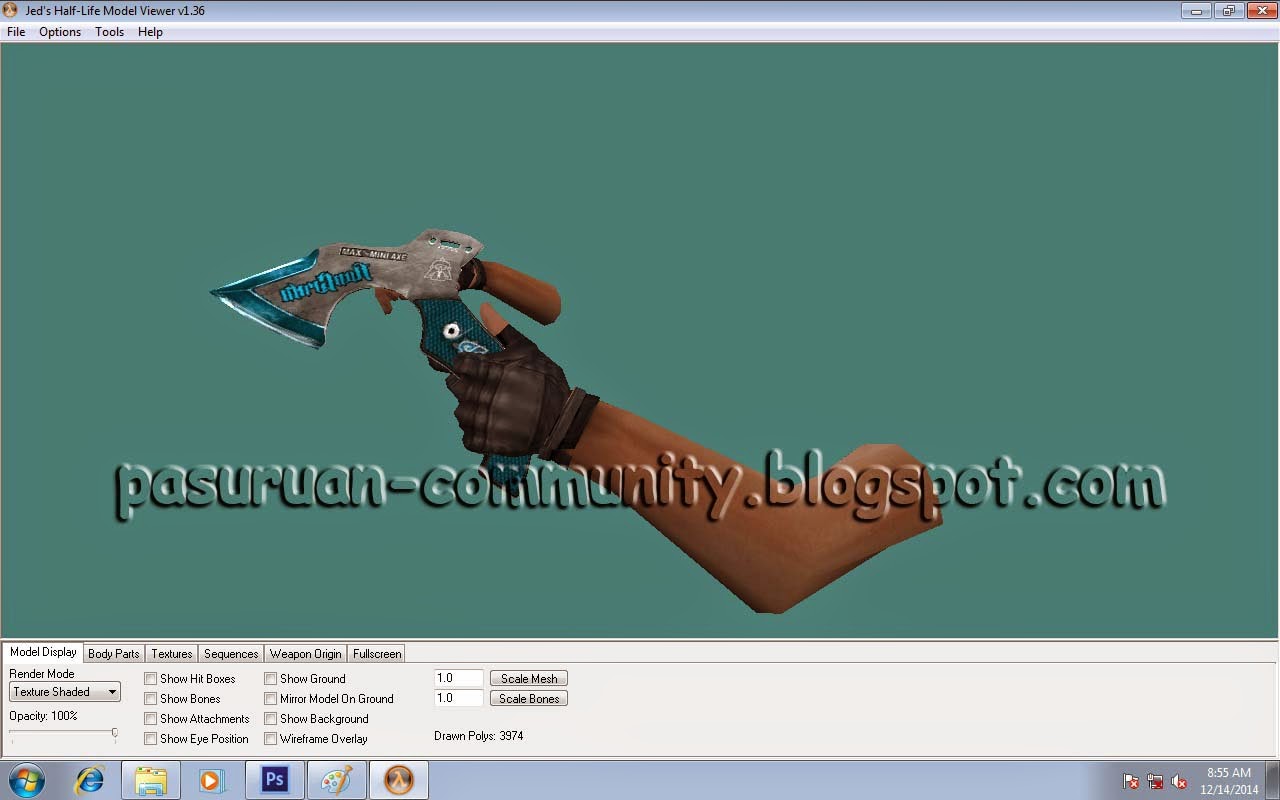
Task: Switch to the Body Parts tab
Action: 114,654
